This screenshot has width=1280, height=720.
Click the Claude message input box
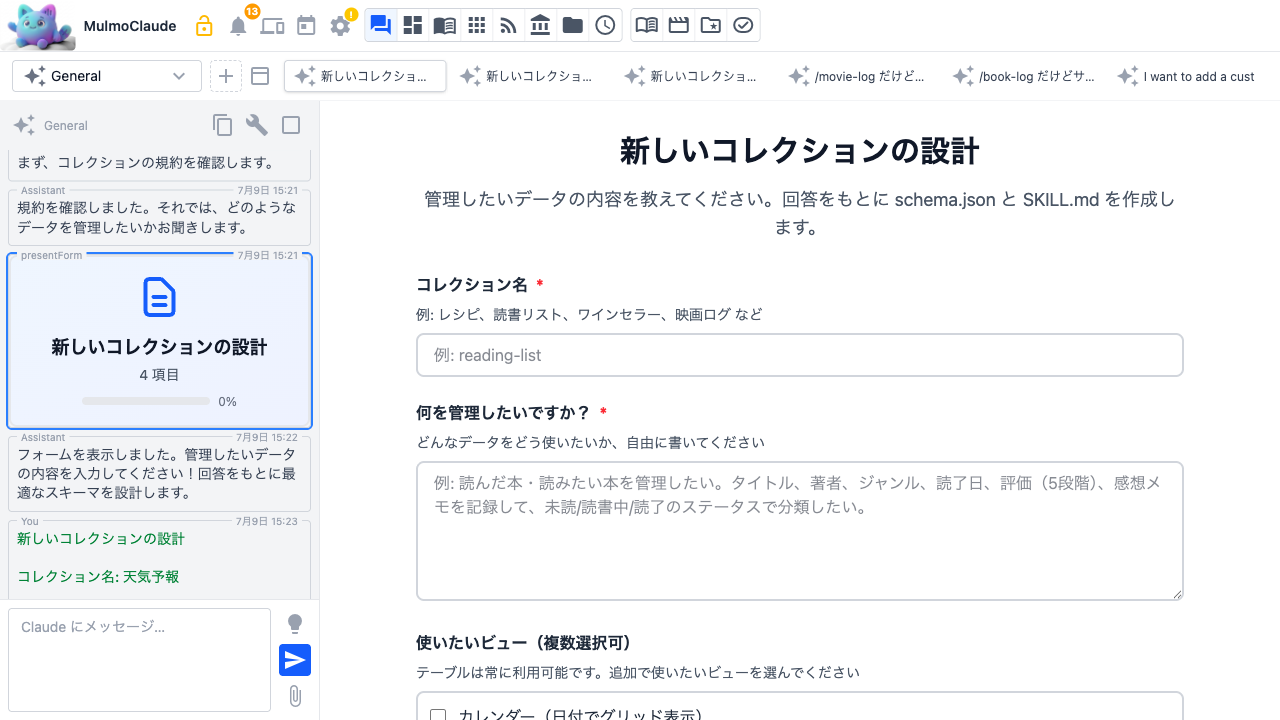[139, 660]
